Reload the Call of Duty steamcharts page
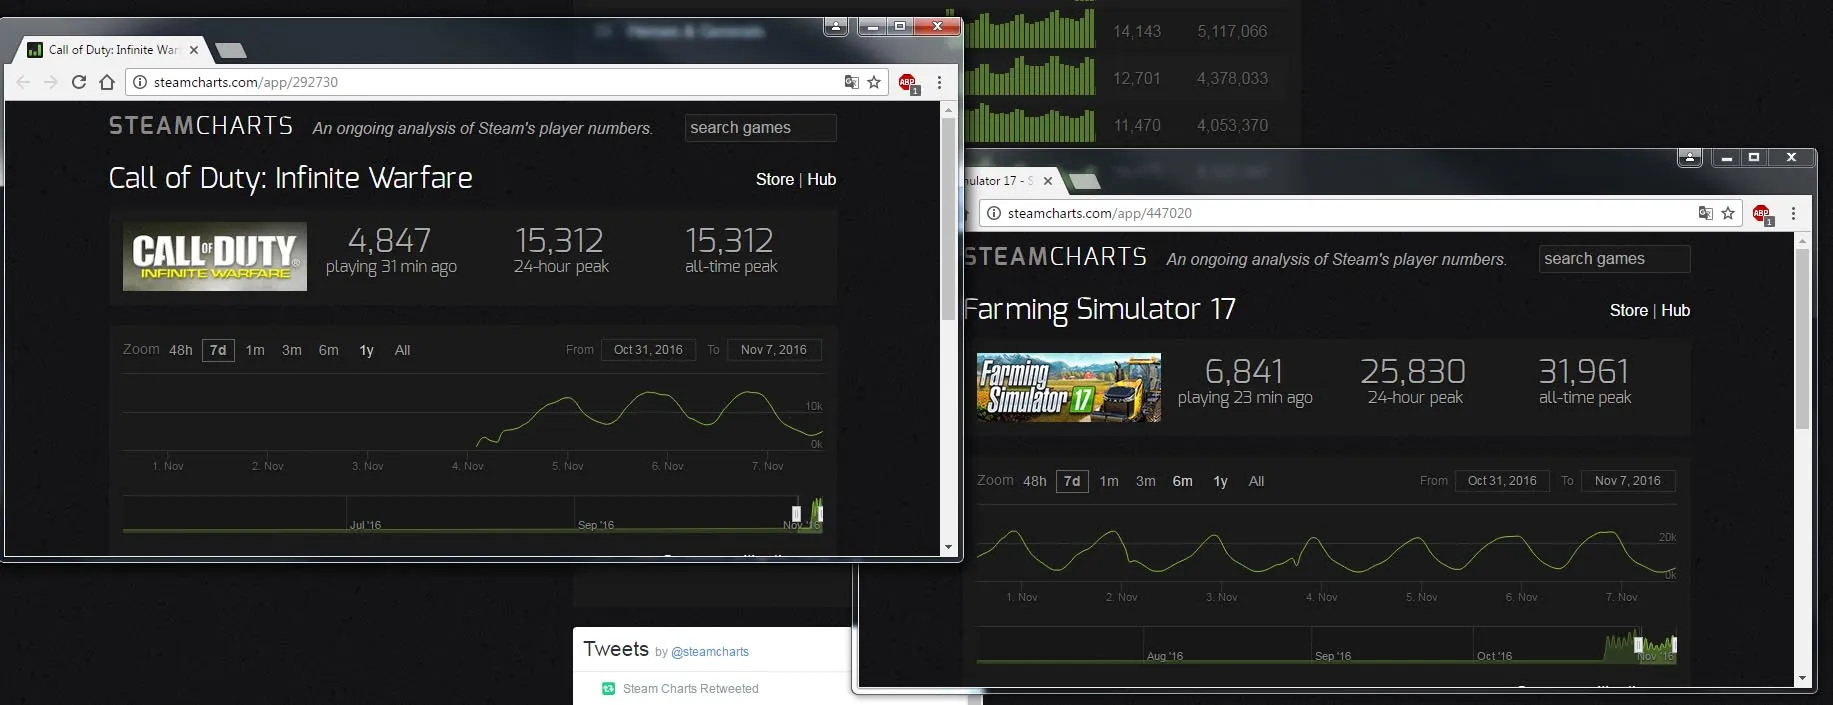 point(79,82)
